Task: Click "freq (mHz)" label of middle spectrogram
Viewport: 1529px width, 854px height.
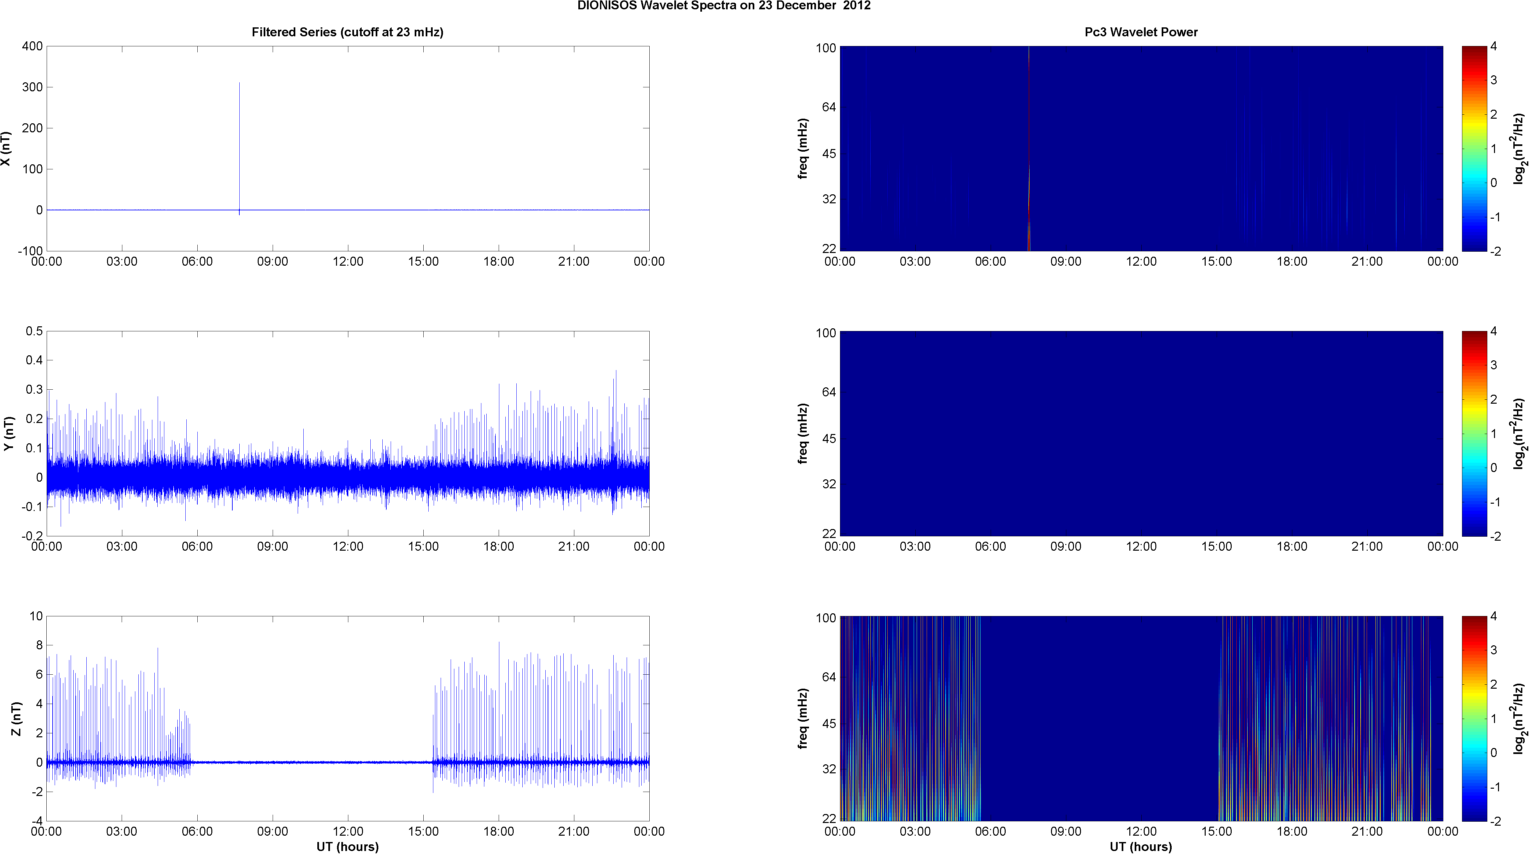Action: pos(803,433)
